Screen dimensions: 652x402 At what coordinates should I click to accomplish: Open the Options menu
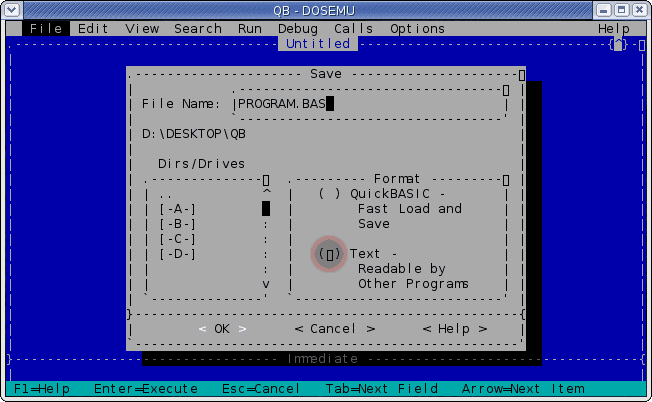(417, 29)
